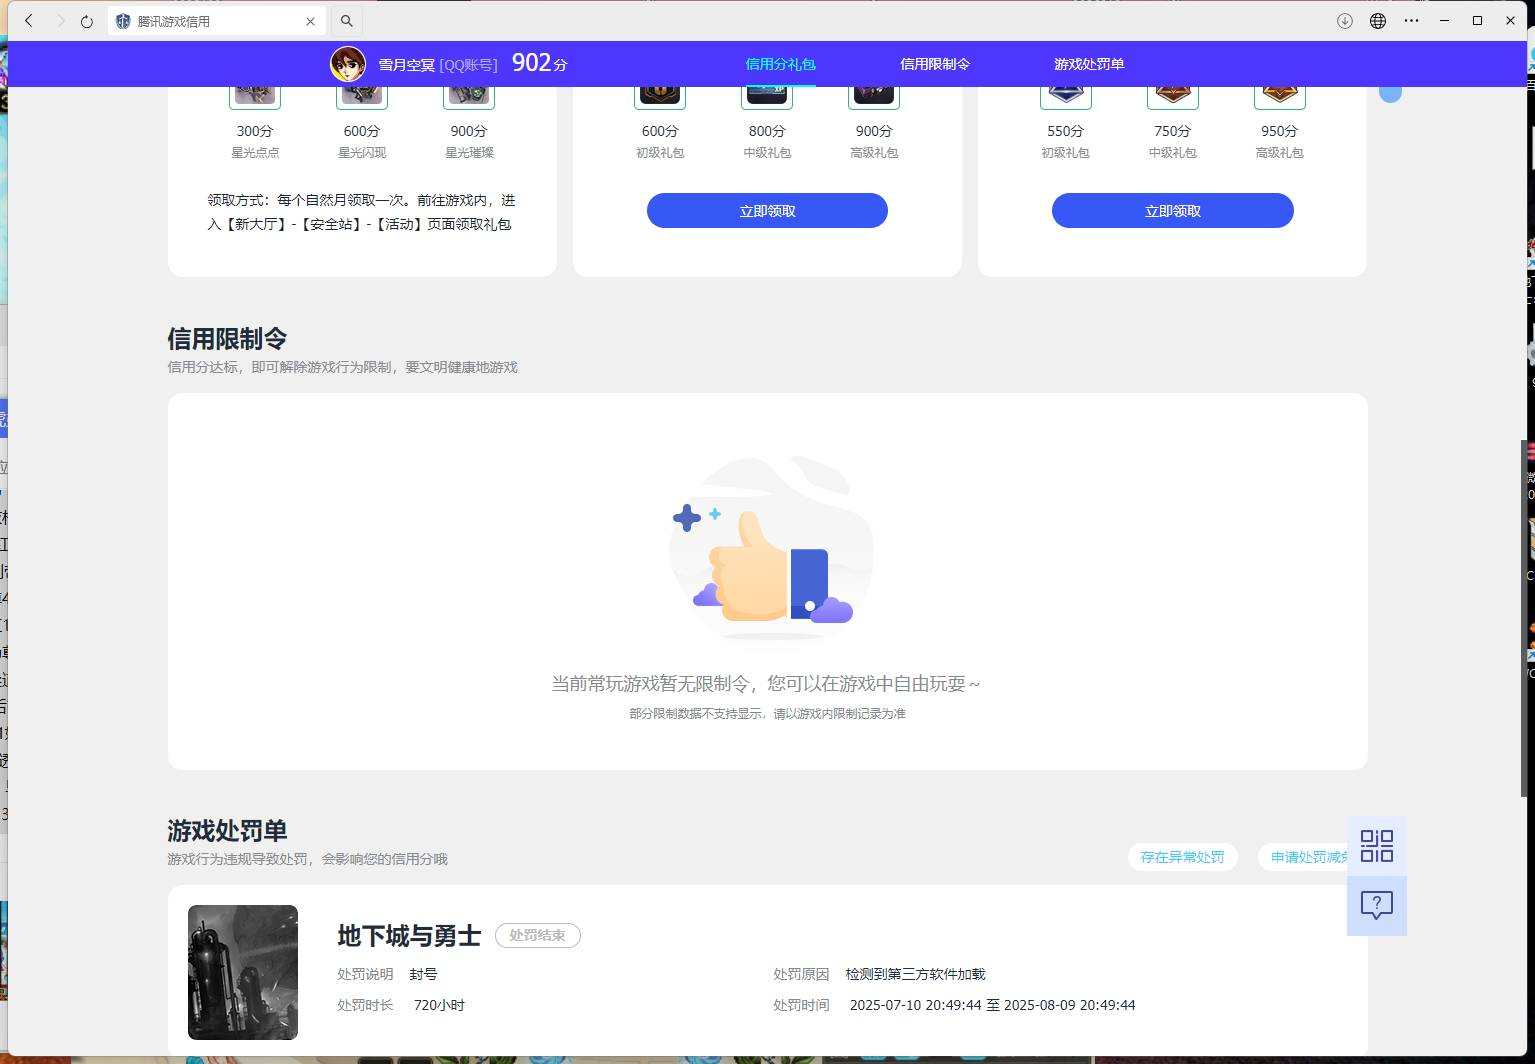Screen dimensions: 1535x1064
Task: Click the penalty period date range
Action: [x=992, y=1005]
